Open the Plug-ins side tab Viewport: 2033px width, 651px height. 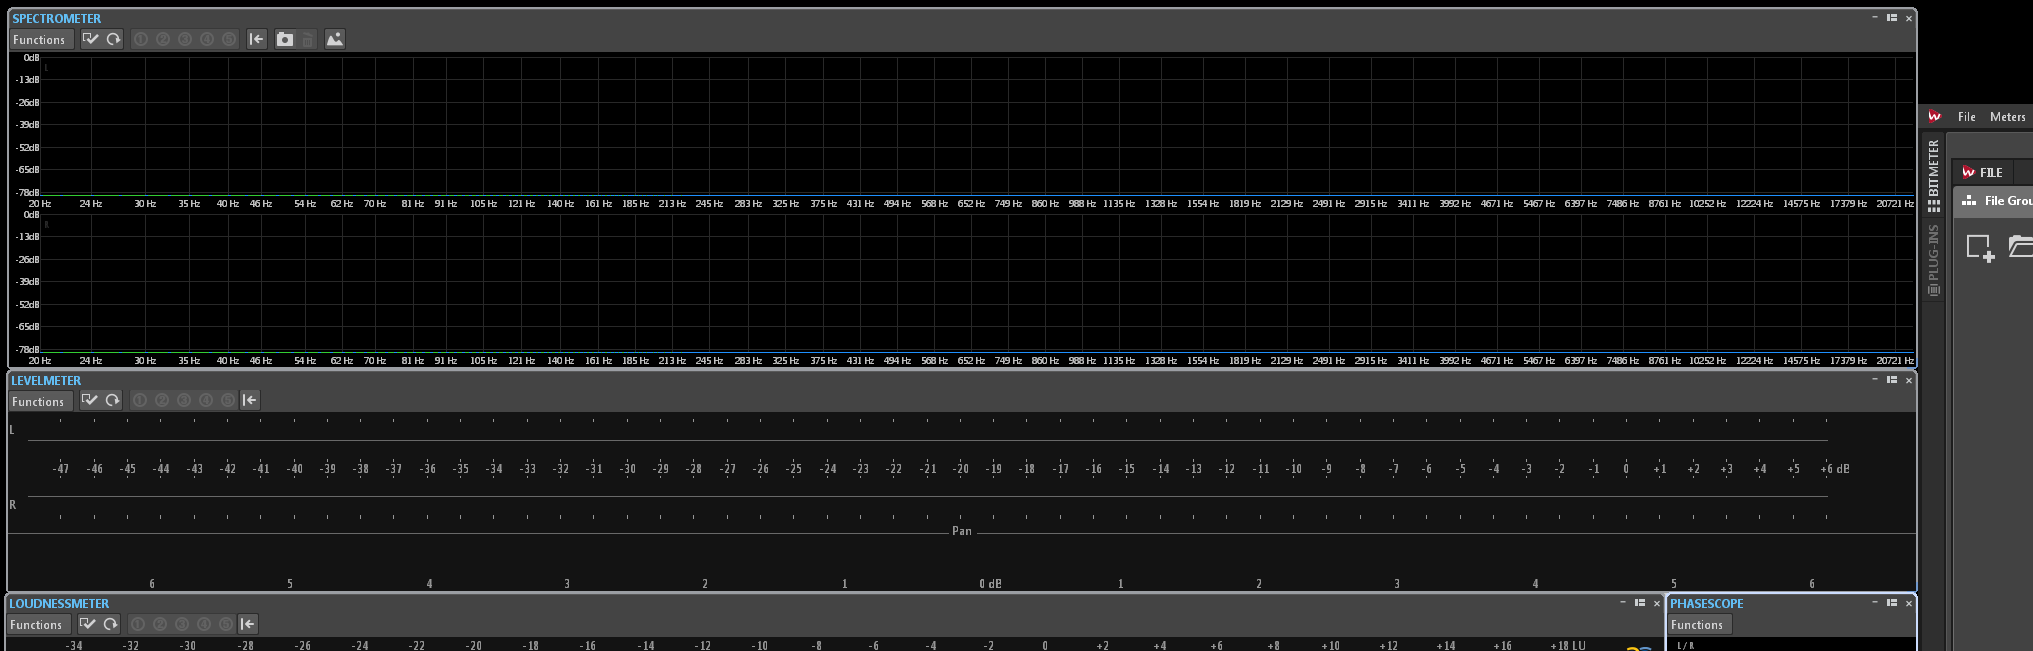1934,260
